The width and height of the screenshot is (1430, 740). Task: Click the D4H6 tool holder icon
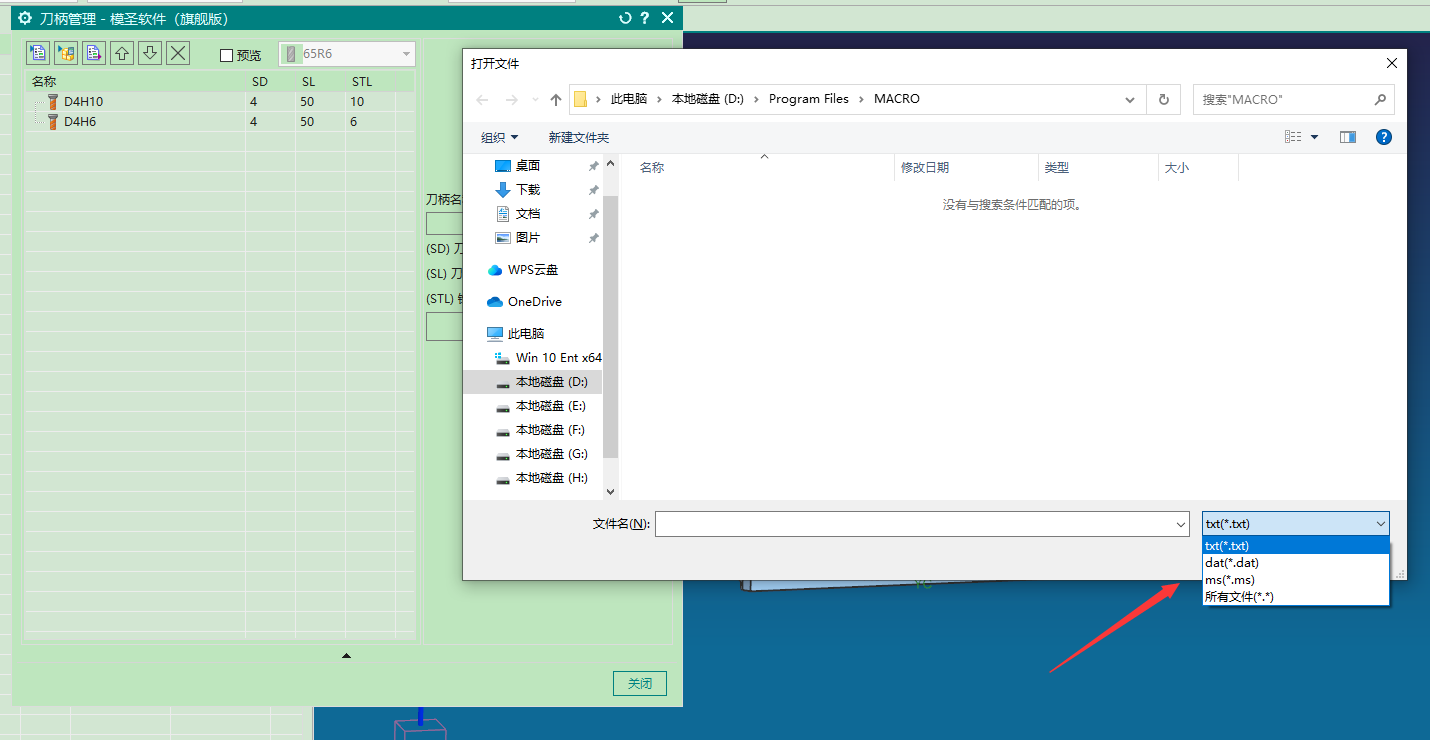53,121
